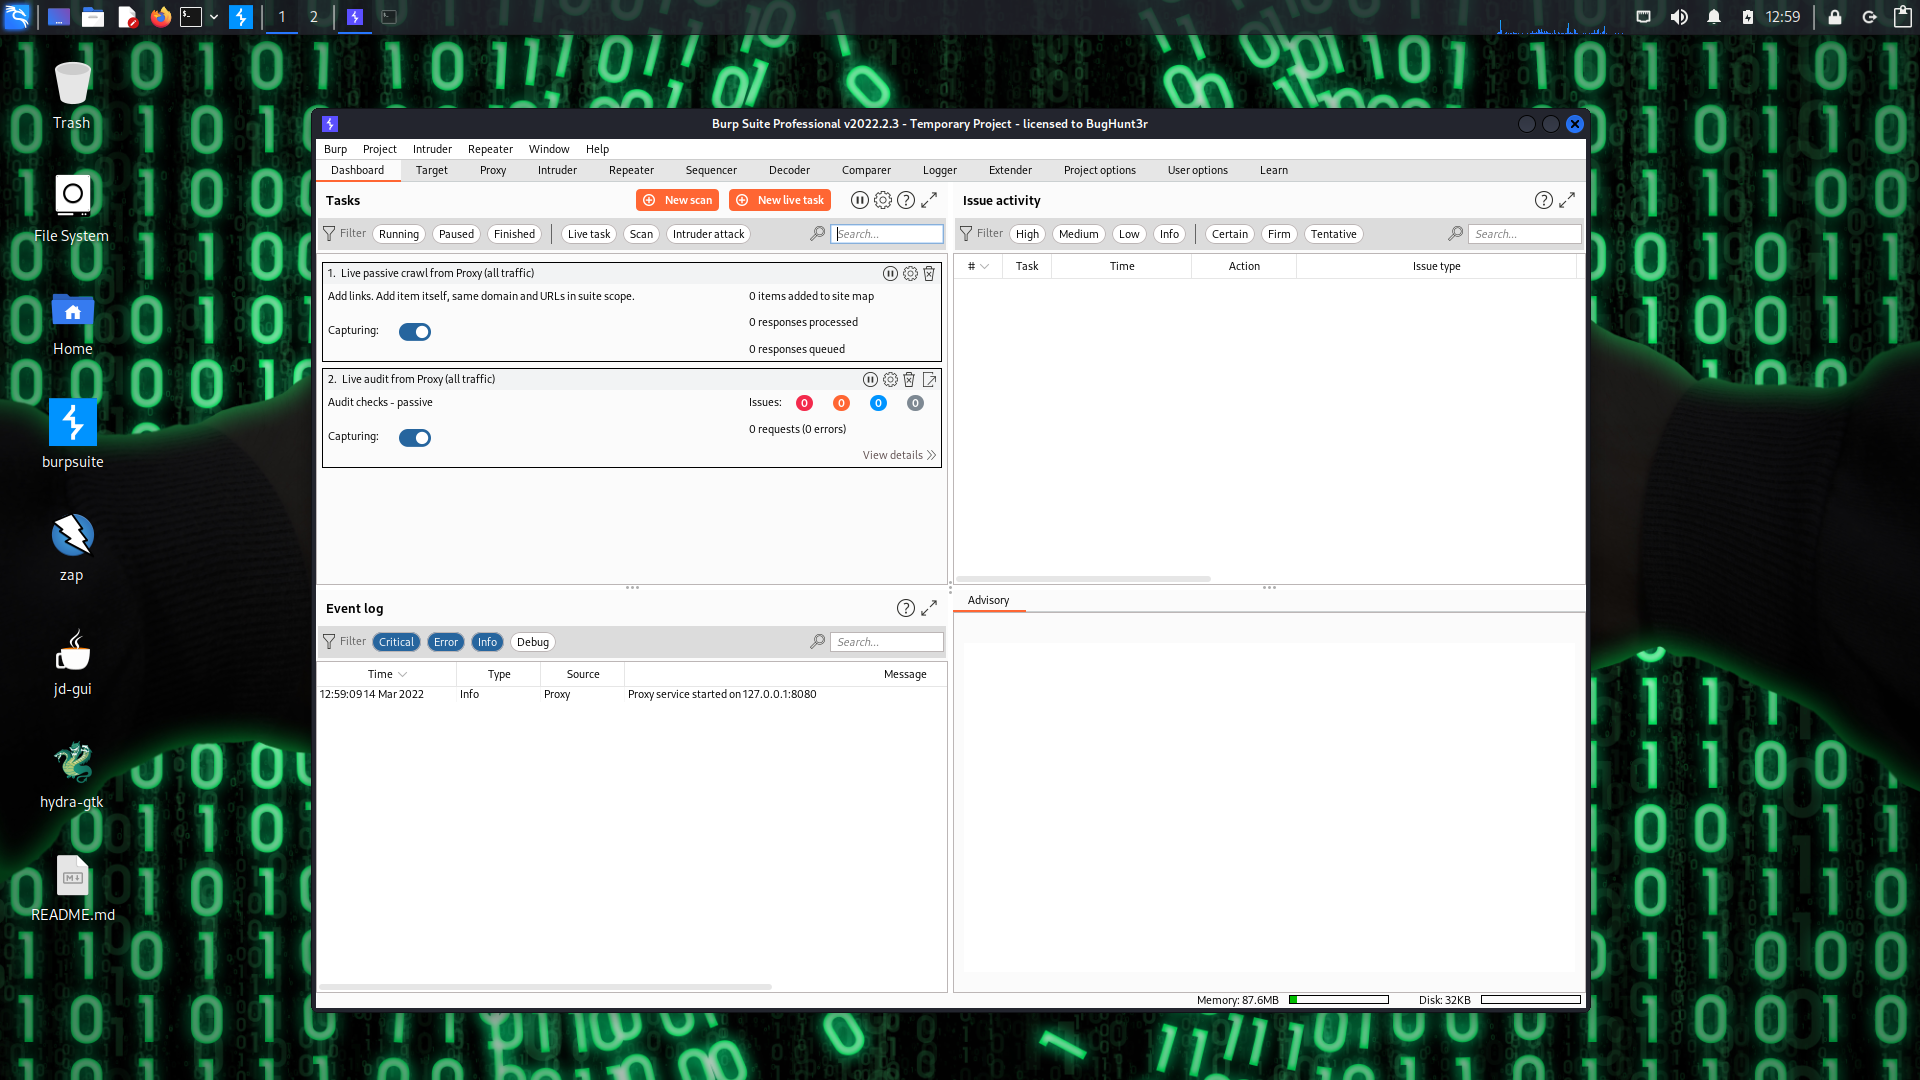Pause the Live audit from Proxy task
The width and height of the screenshot is (1920, 1080).
(870, 379)
